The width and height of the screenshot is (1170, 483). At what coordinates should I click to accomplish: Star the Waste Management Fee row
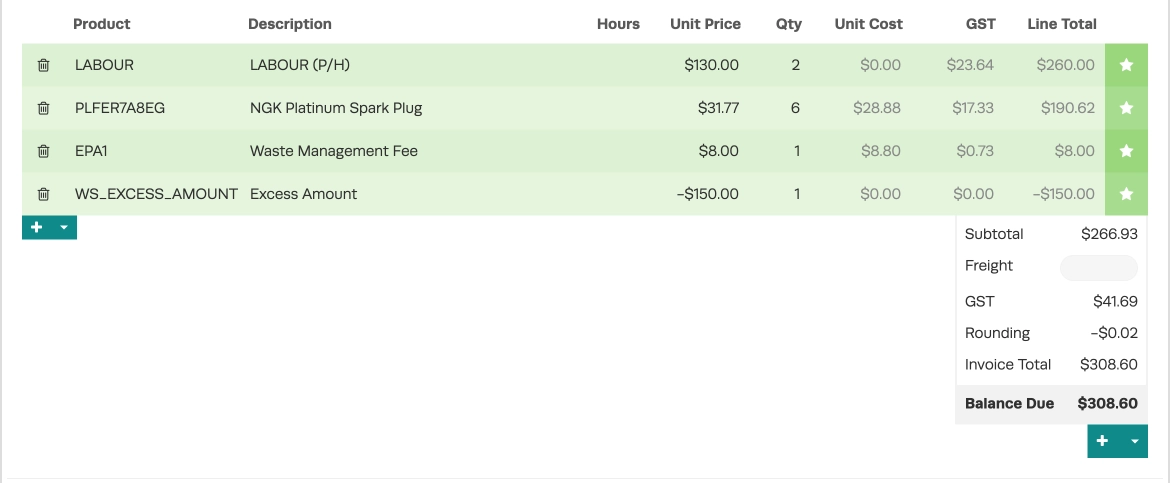point(1126,151)
